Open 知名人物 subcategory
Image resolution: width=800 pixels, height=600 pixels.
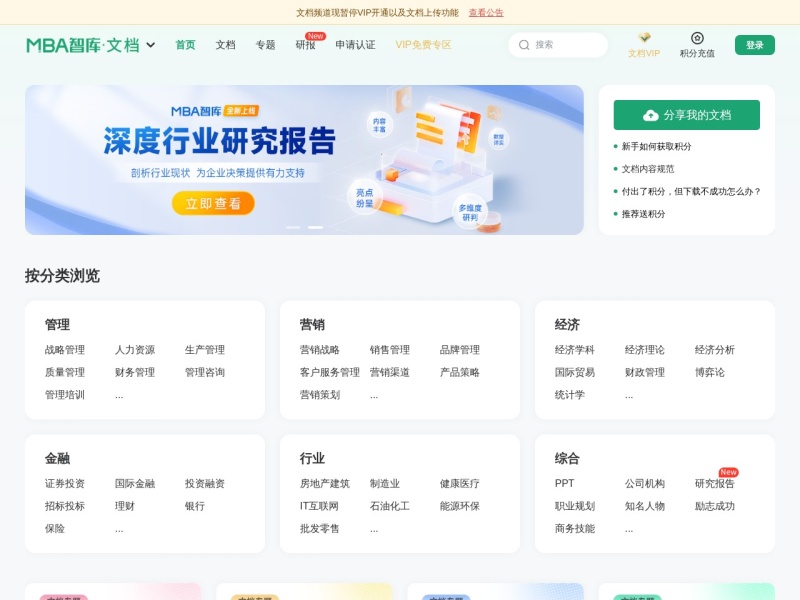tap(644, 506)
